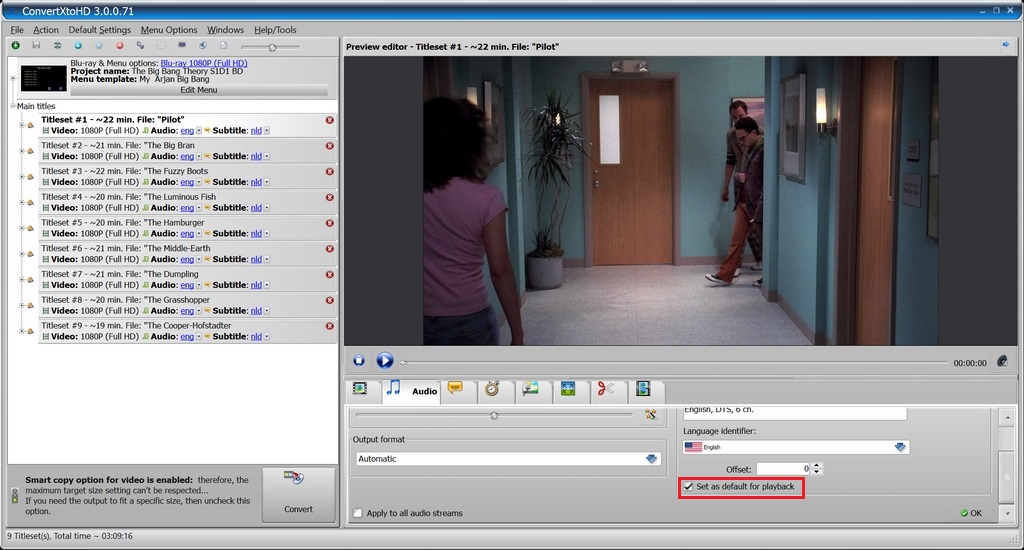1024x550 pixels.
Task: Click the chain tools icon in toolbar
Action: [140, 46]
